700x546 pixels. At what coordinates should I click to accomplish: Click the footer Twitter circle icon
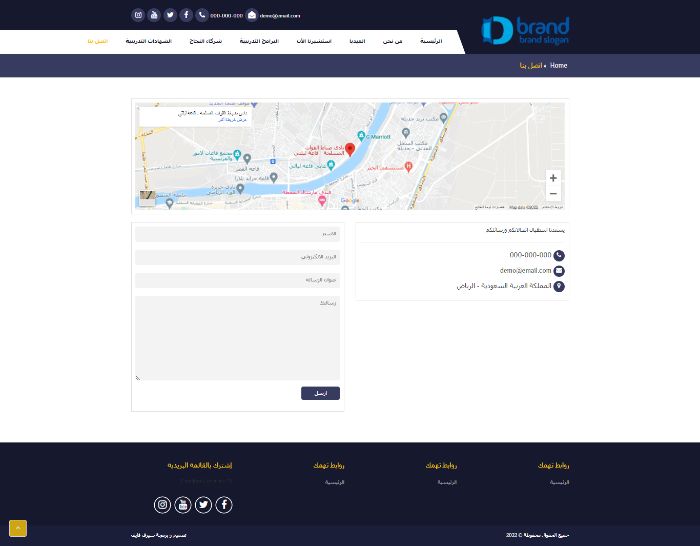tap(203, 504)
